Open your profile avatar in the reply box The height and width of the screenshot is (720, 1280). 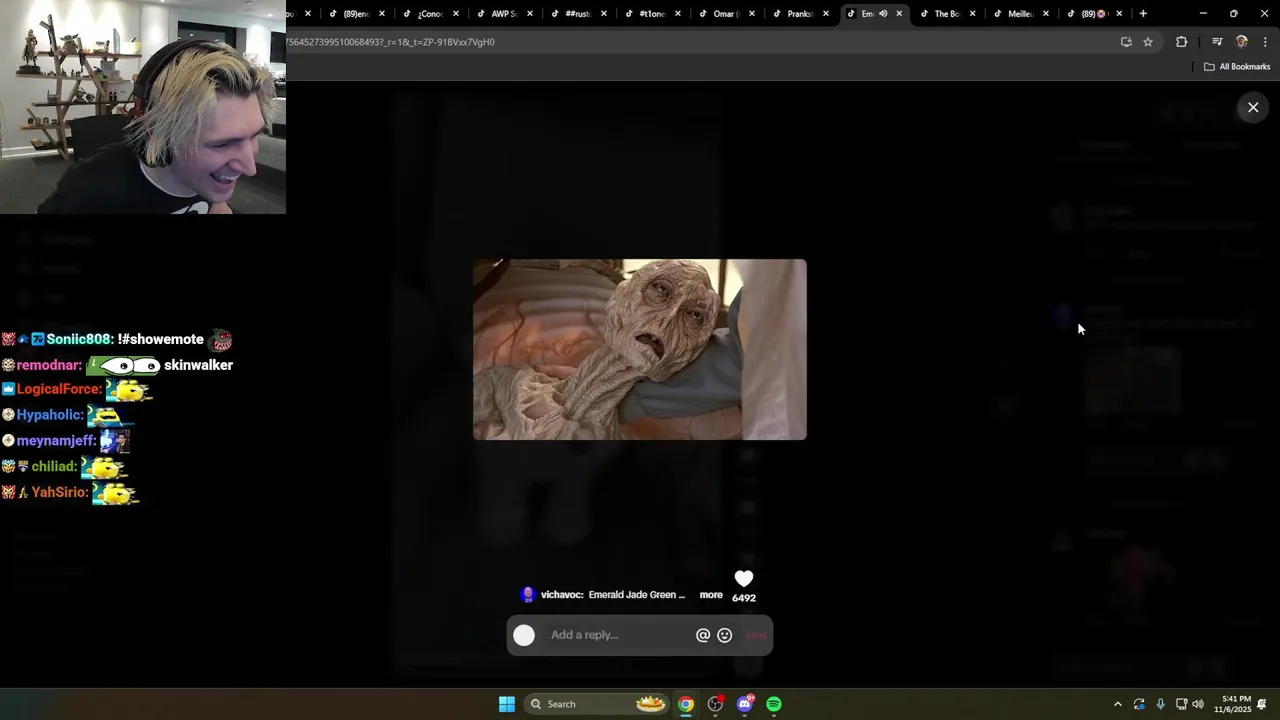click(x=524, y=635)
